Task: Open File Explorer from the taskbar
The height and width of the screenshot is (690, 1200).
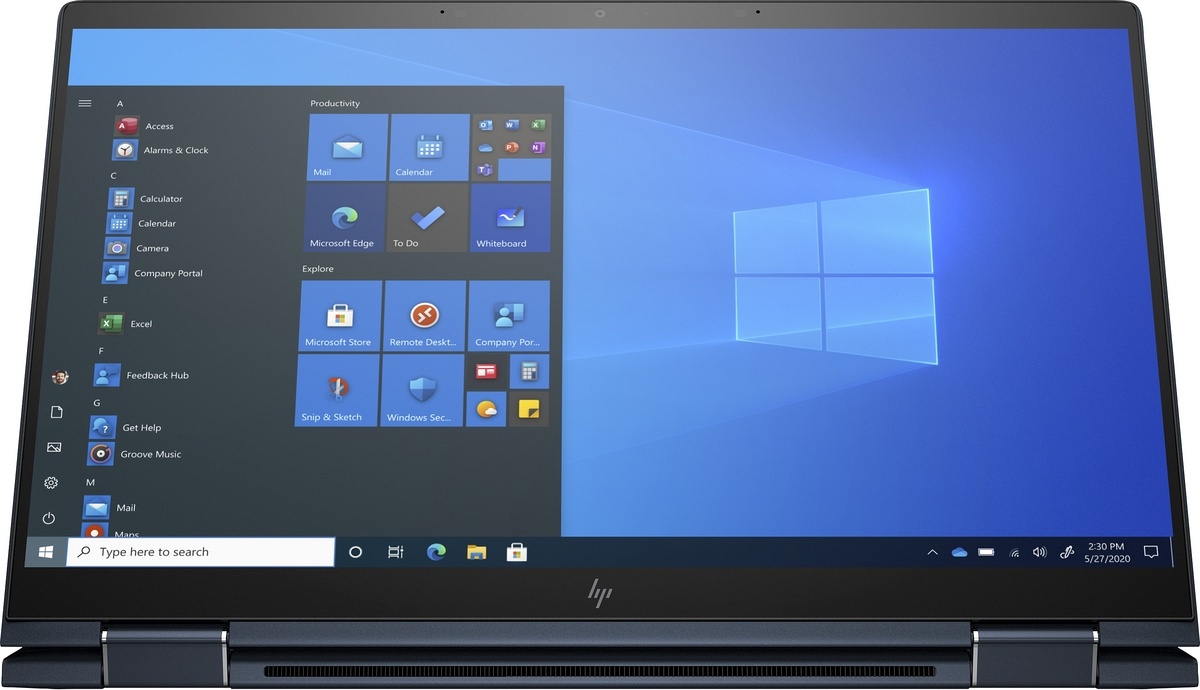Action: [x=477, y=552]
